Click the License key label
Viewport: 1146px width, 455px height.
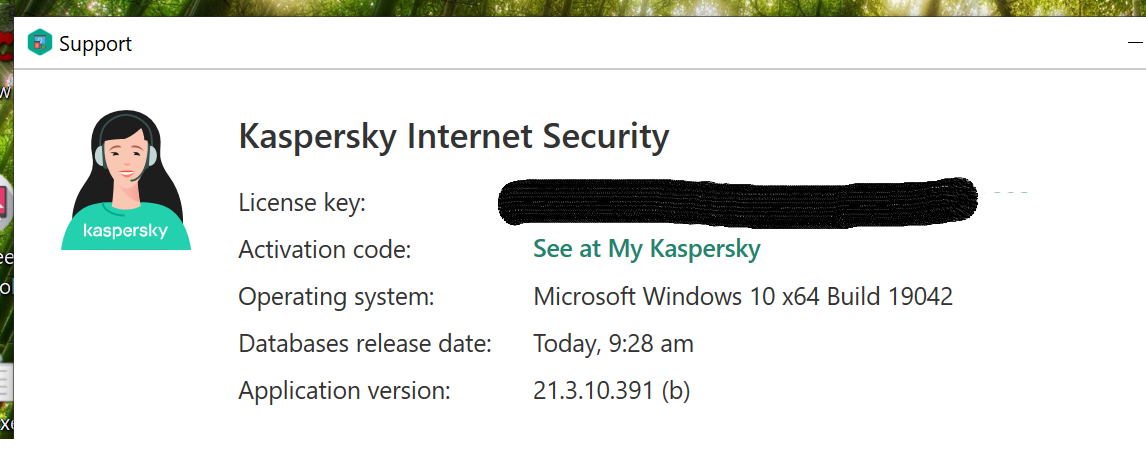tap(302, 203)
